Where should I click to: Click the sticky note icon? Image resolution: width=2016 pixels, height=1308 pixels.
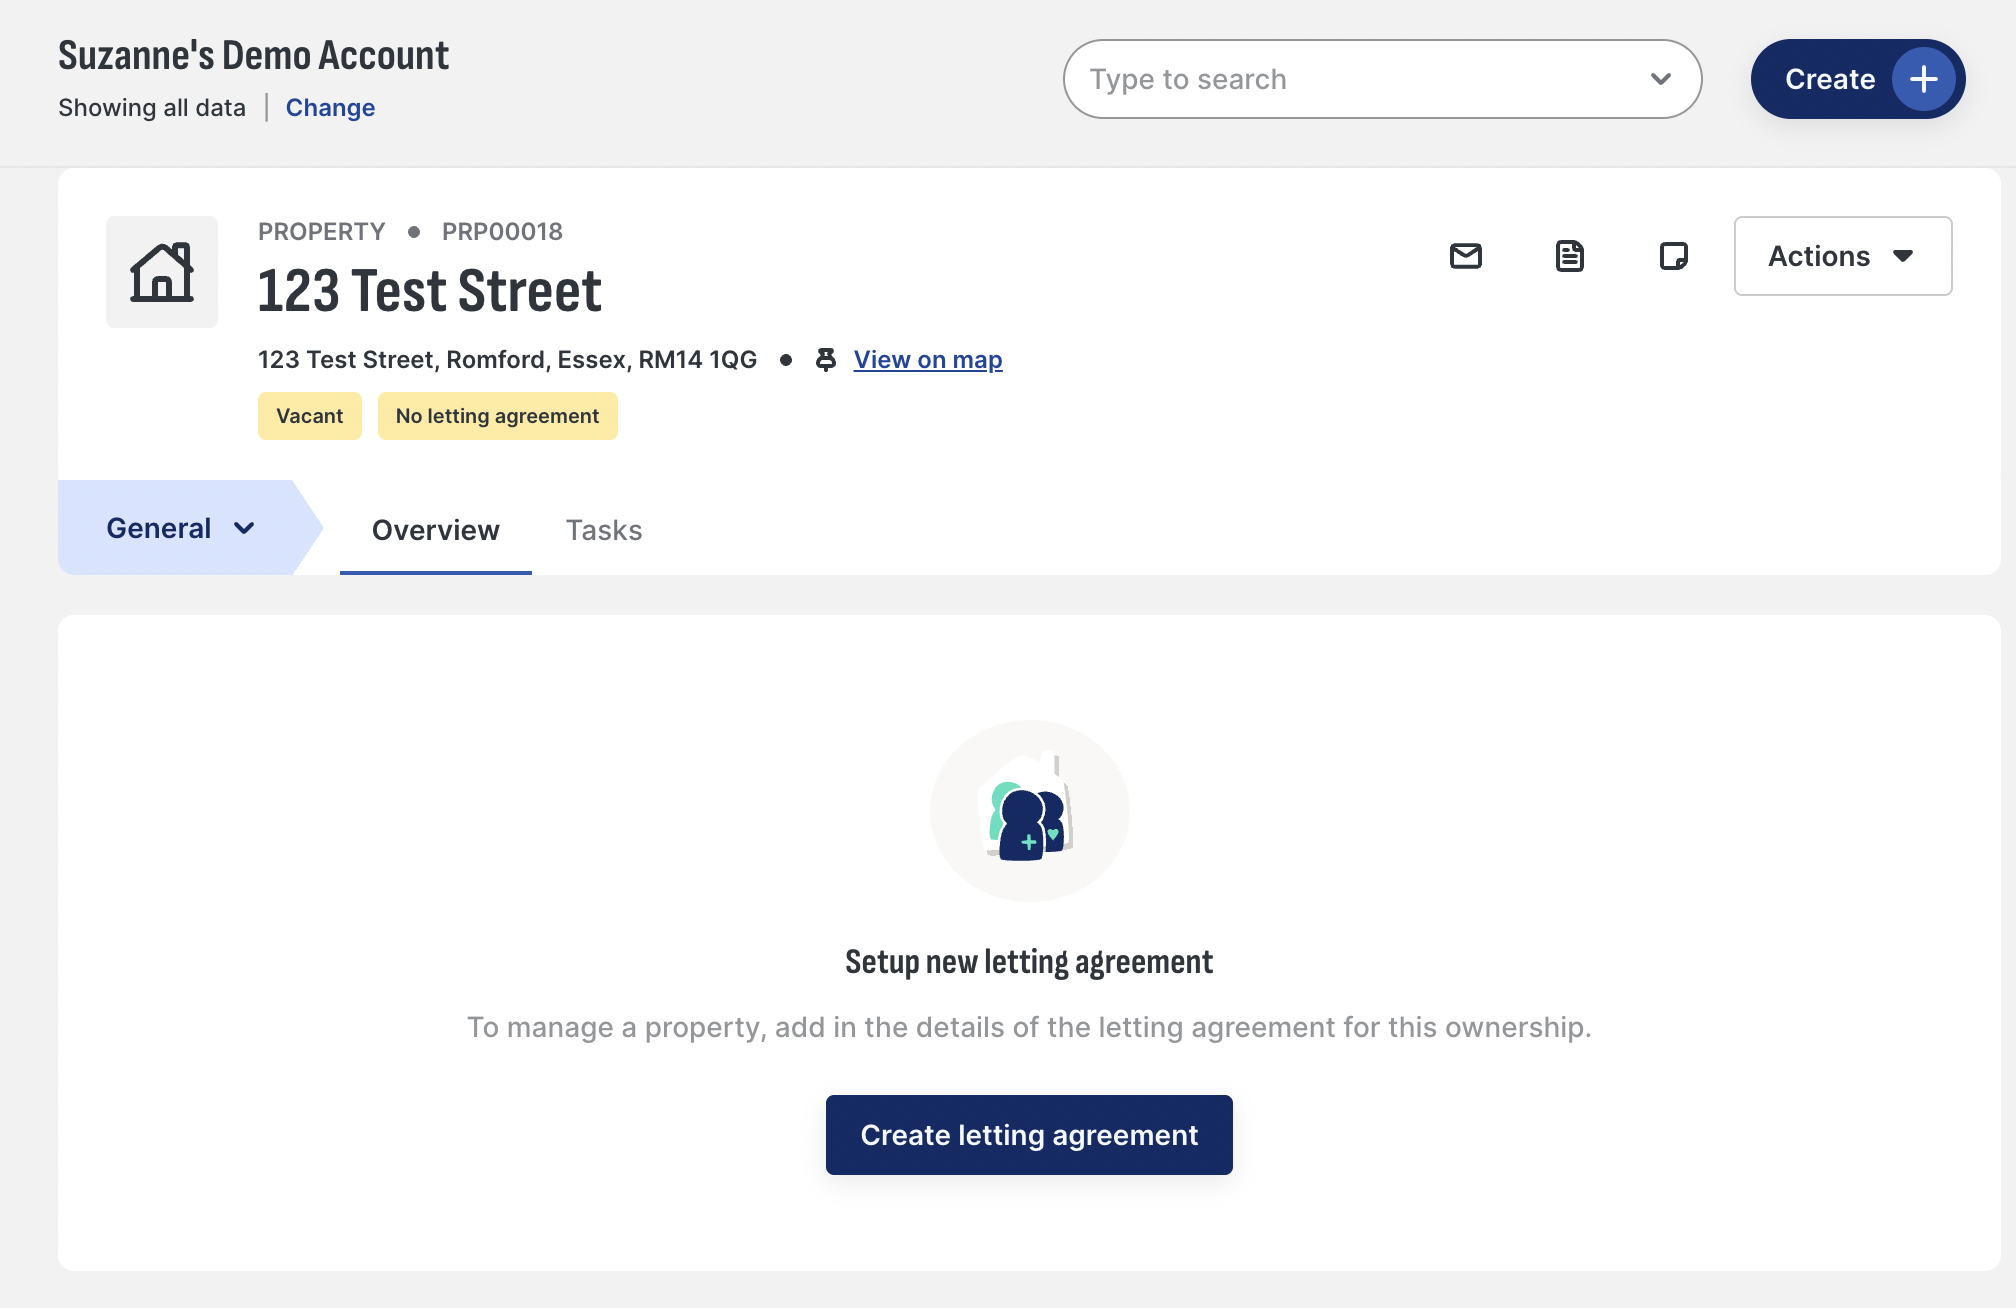tap(1673, 256)
